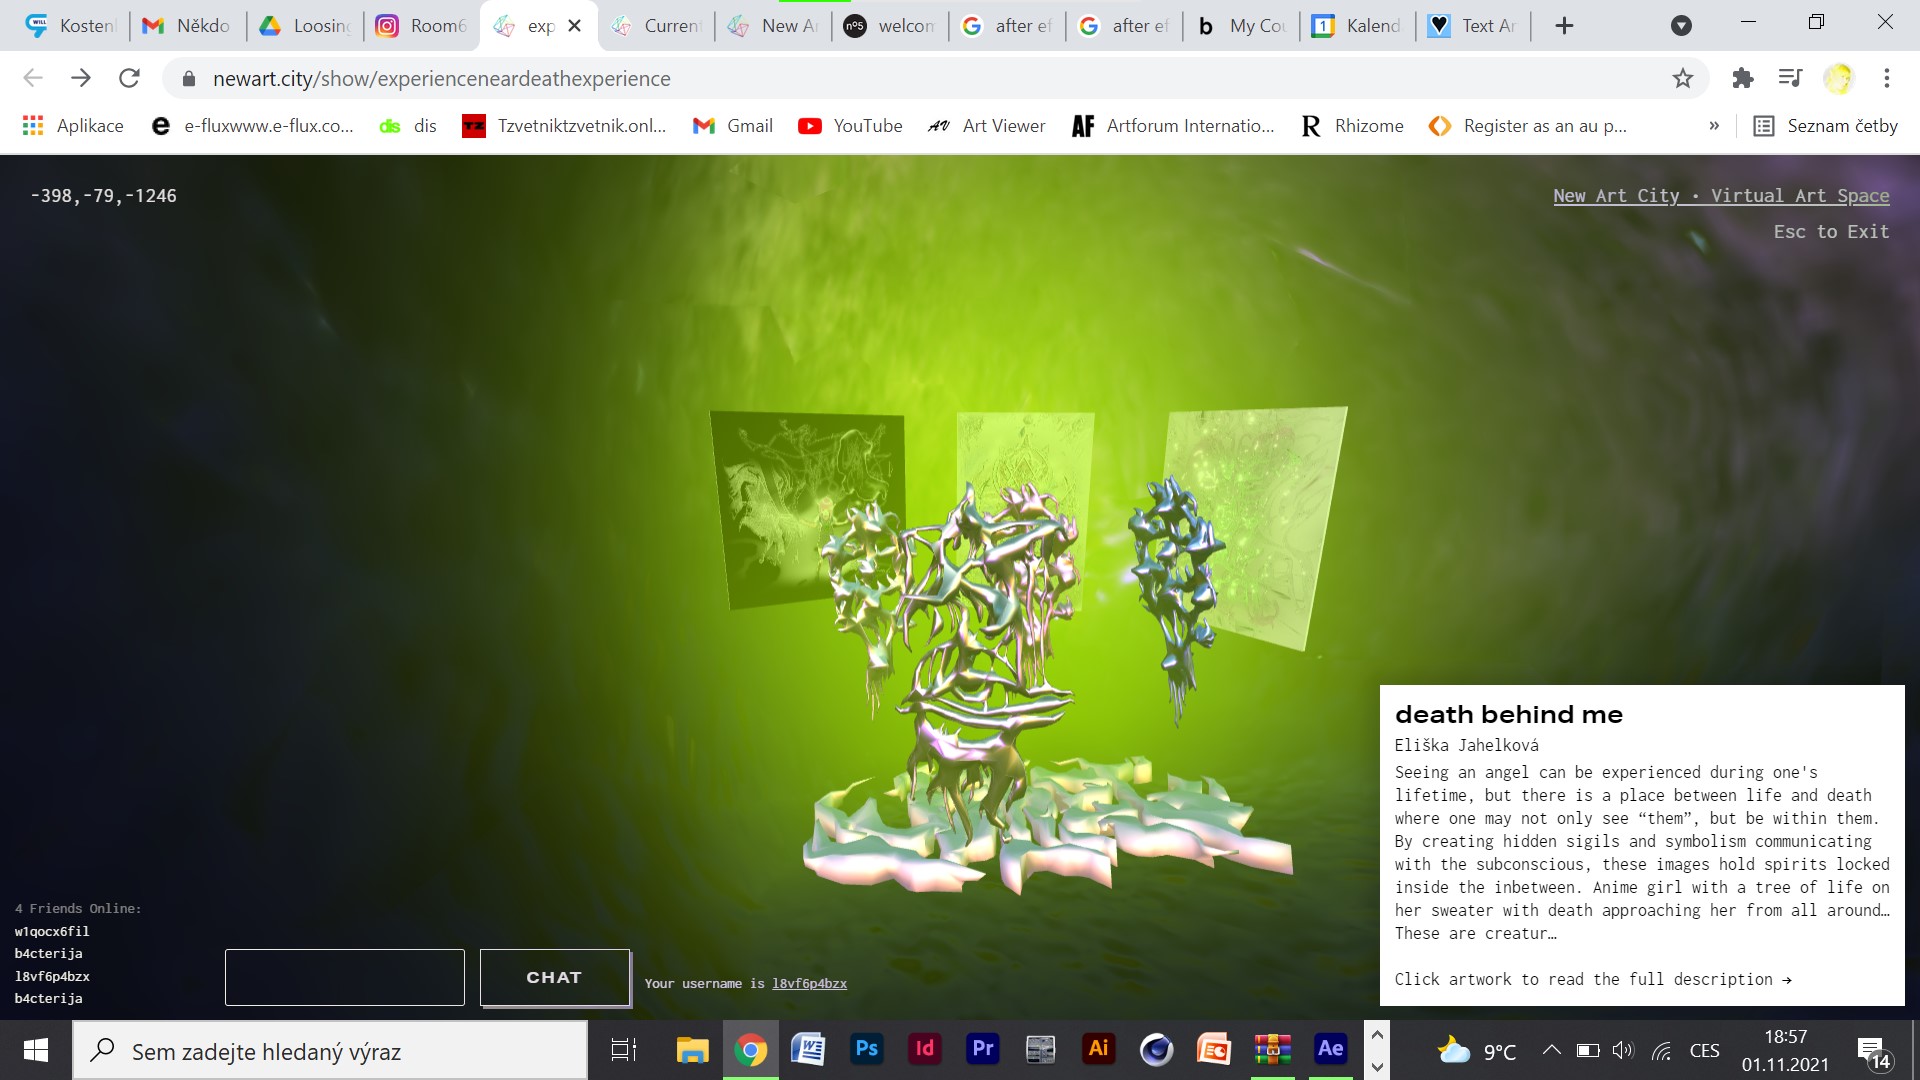
Task: Bookmark this page with star icon
Action: [x=1683, y=78]
